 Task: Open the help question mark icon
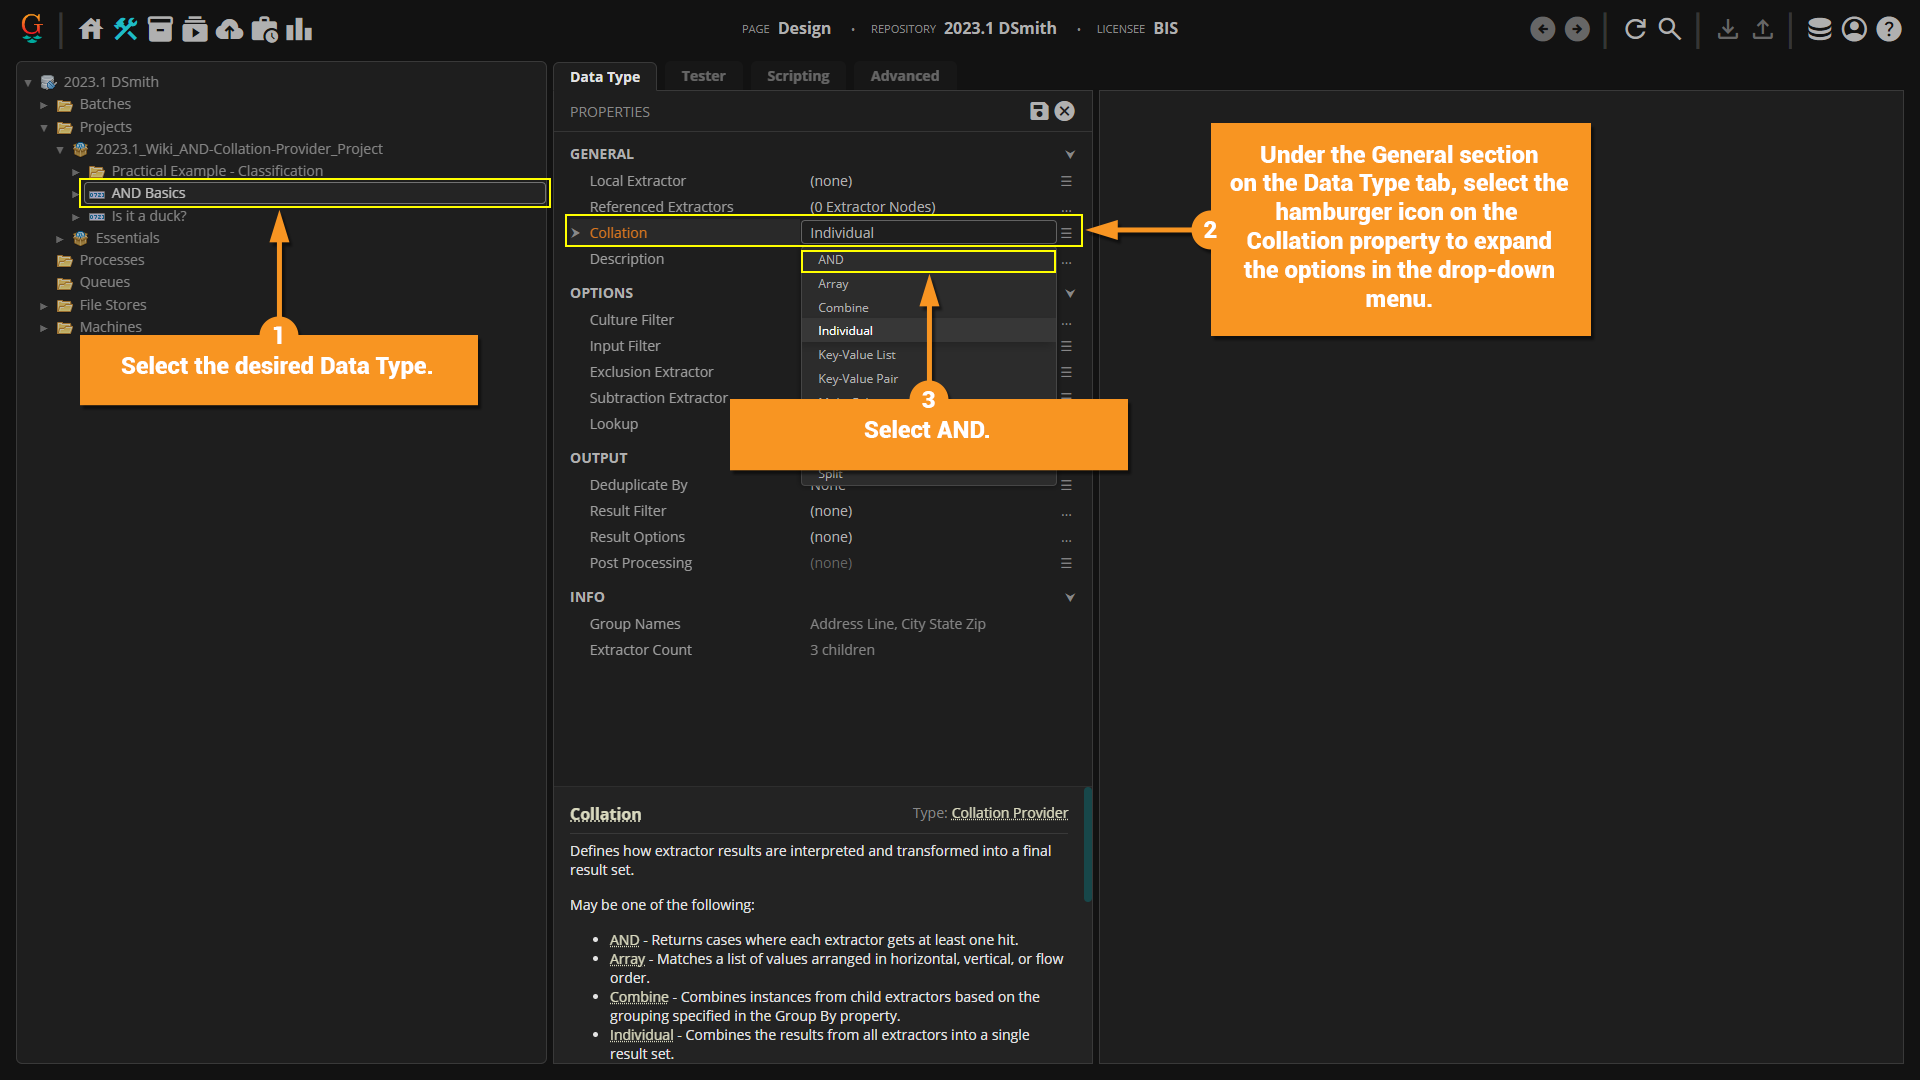click(1888, 29)
